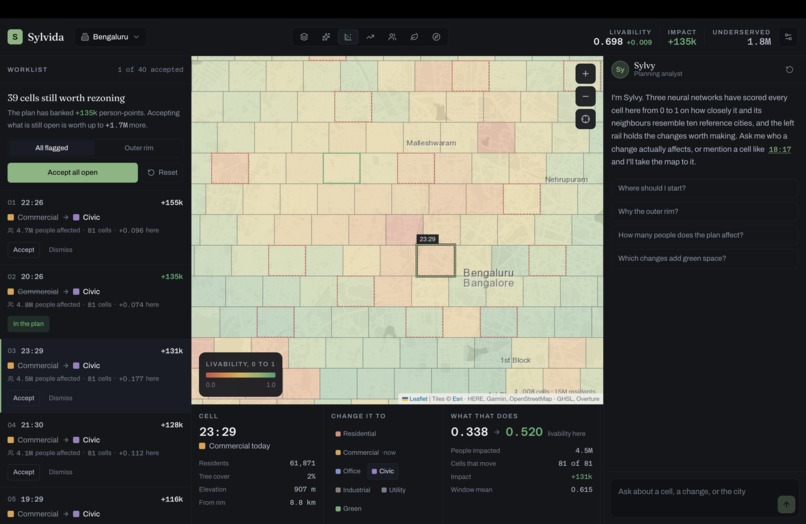The width and height of the screenshot is (806, 524).
Task: Zoom in on the map
Action: click(585, 74)
